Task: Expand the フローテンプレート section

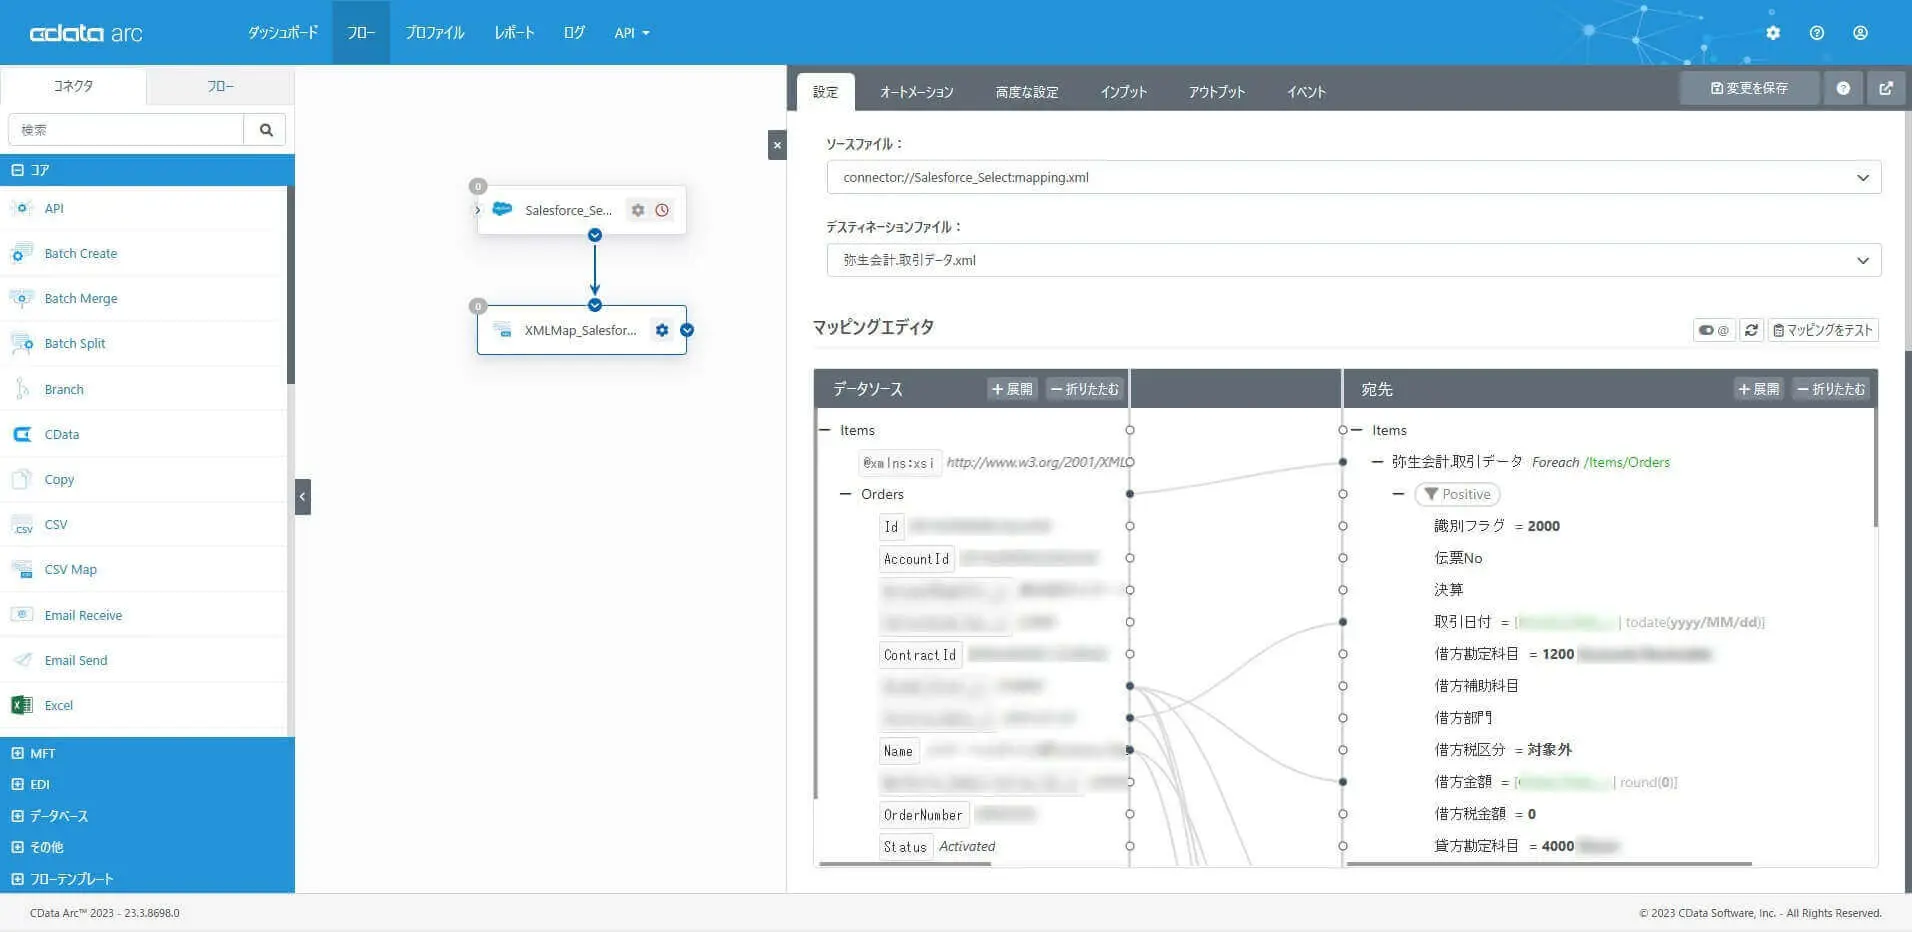Action: 18,879
